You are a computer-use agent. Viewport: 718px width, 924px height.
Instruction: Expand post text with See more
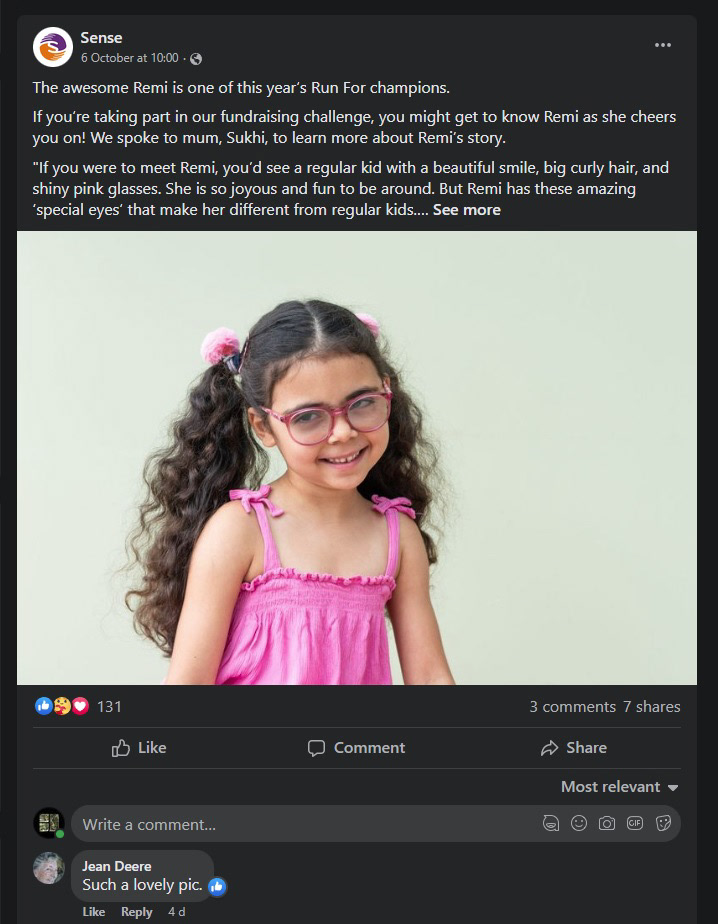point(466,210)
